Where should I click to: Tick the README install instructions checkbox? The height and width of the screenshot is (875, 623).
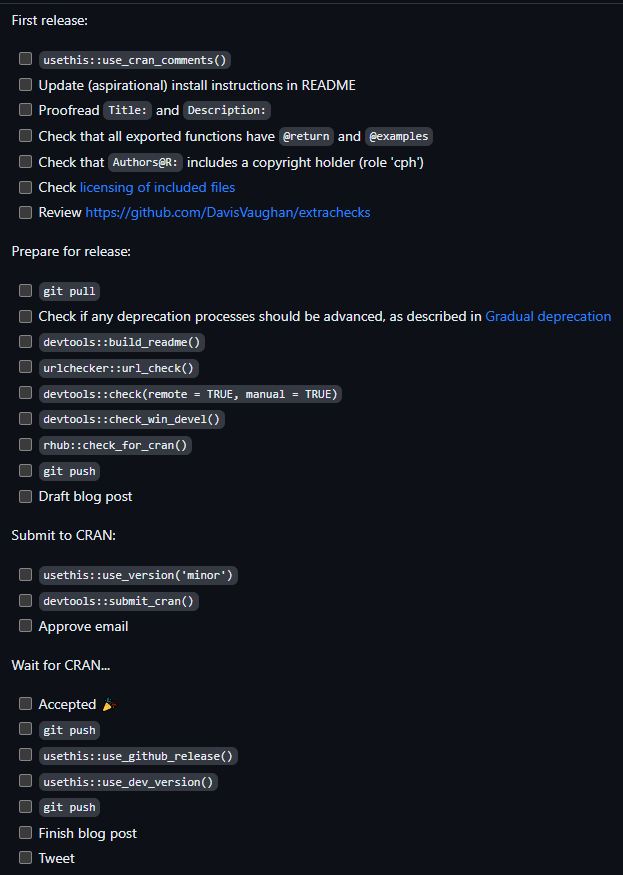pyautogui.click(x=25, y=85)
